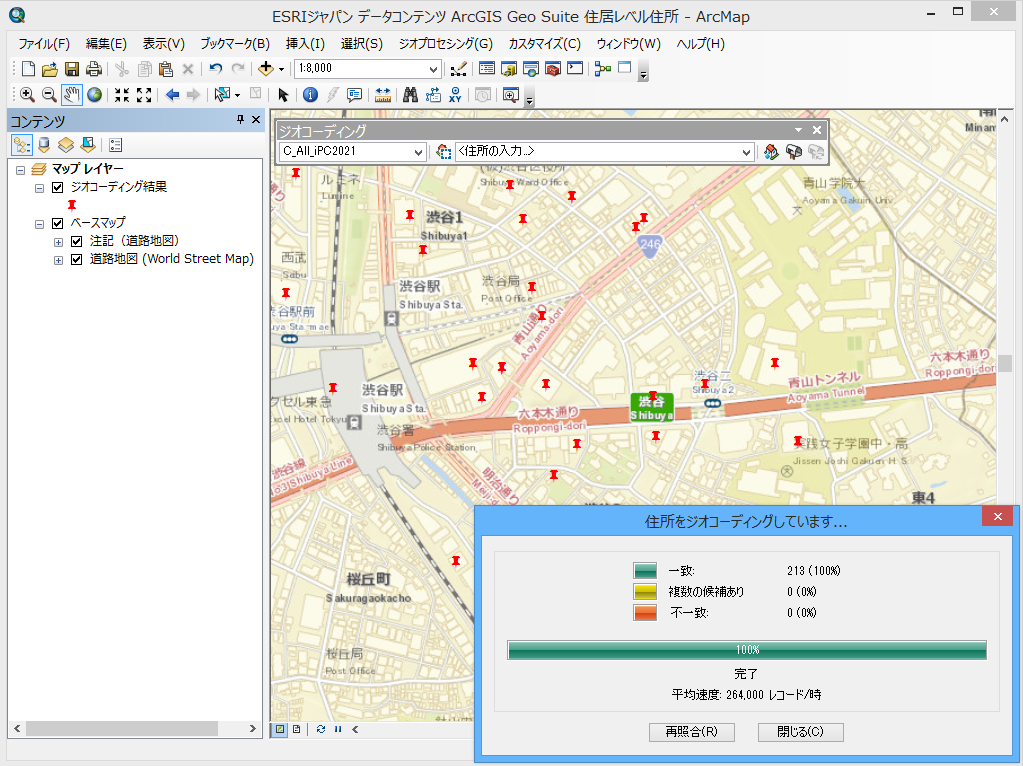This screenshot has height=766, width=1023.
Task: Open the HTML Popup tool
Action: click(354, 95)
